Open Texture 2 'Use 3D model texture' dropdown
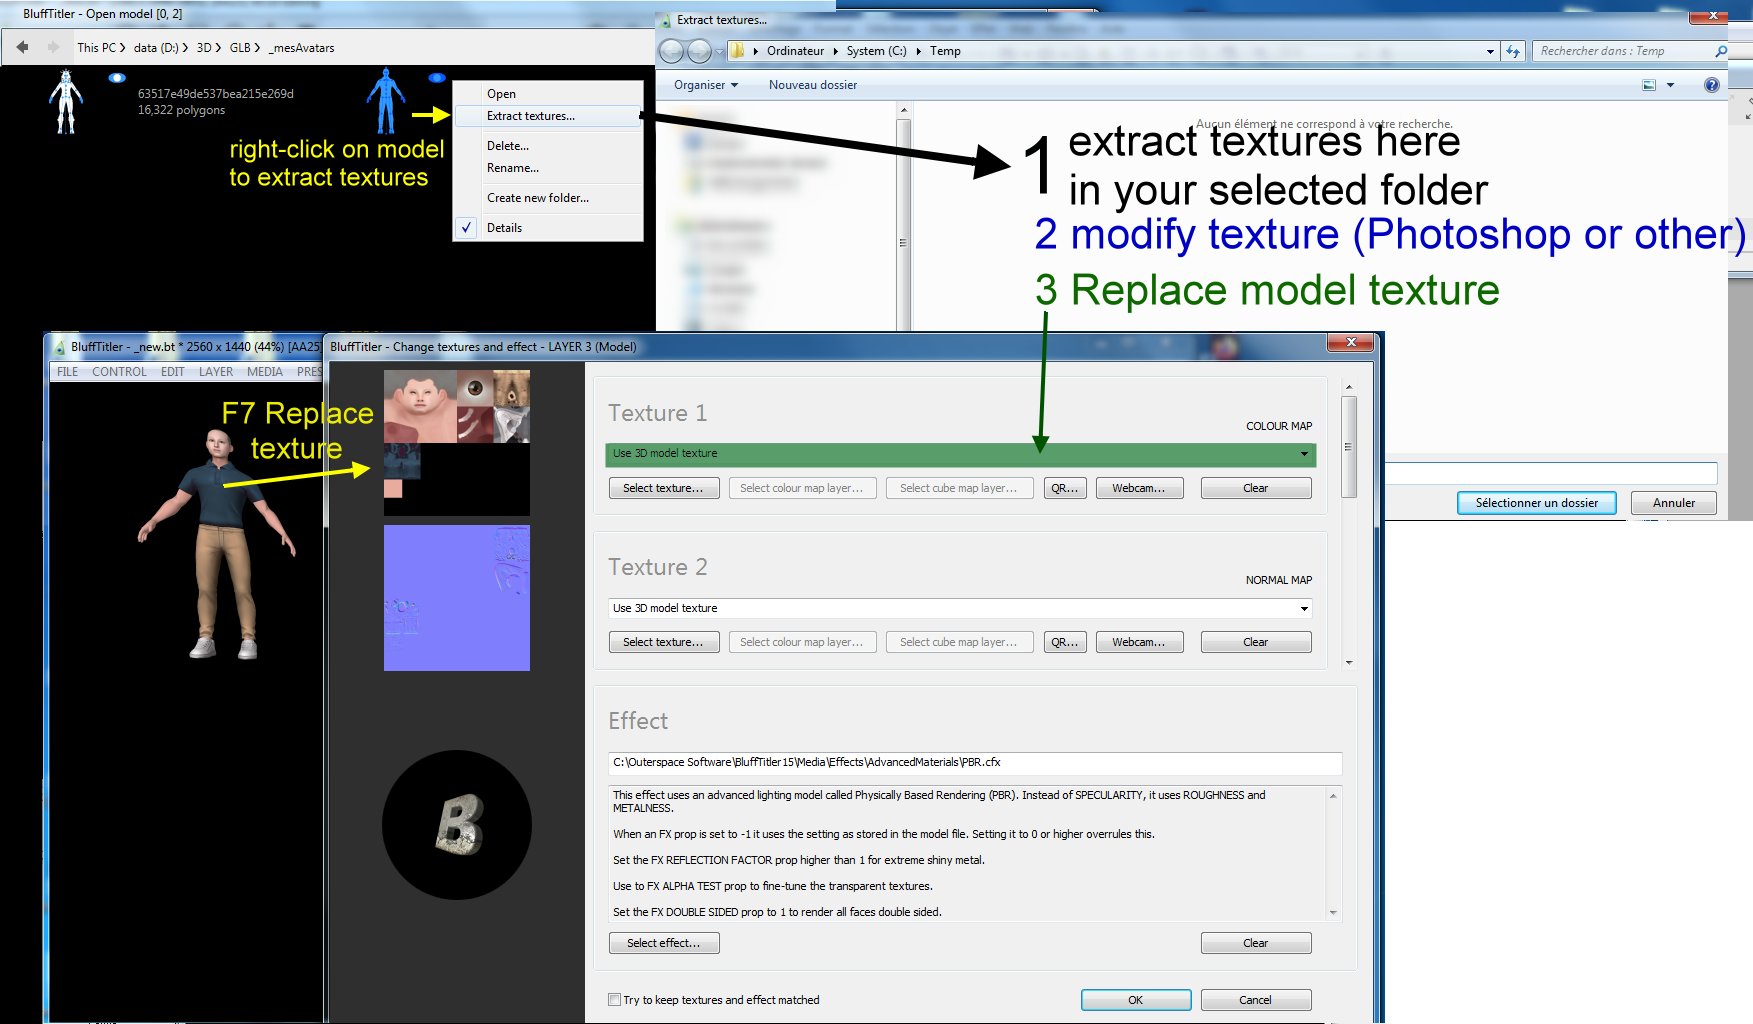Image resolution: width=1753 pixels, height=1024 pixels. pos(960,608)
